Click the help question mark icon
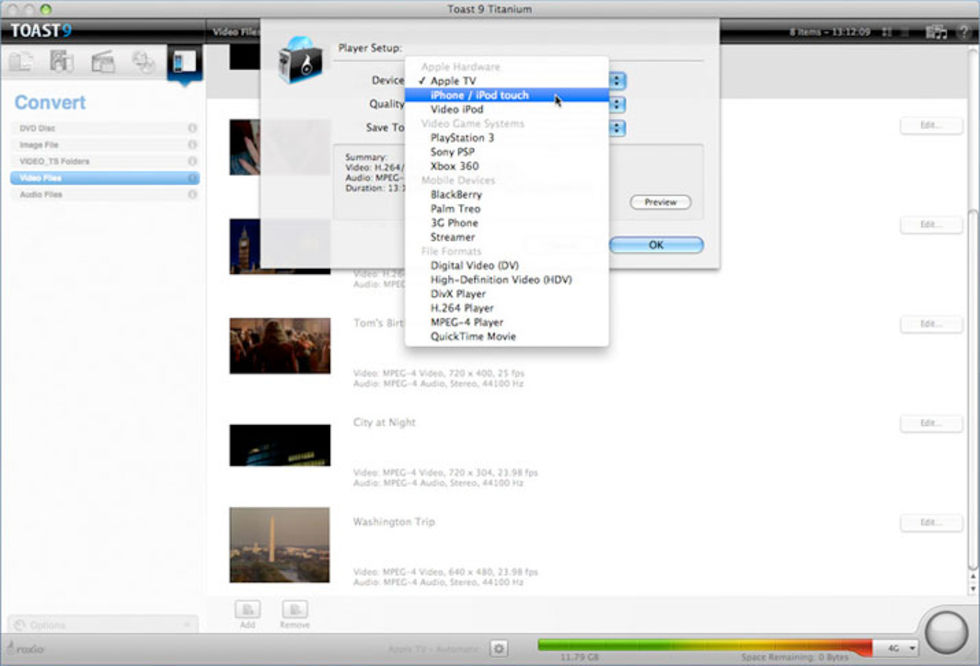980x666 pixels. coord(963,32)
